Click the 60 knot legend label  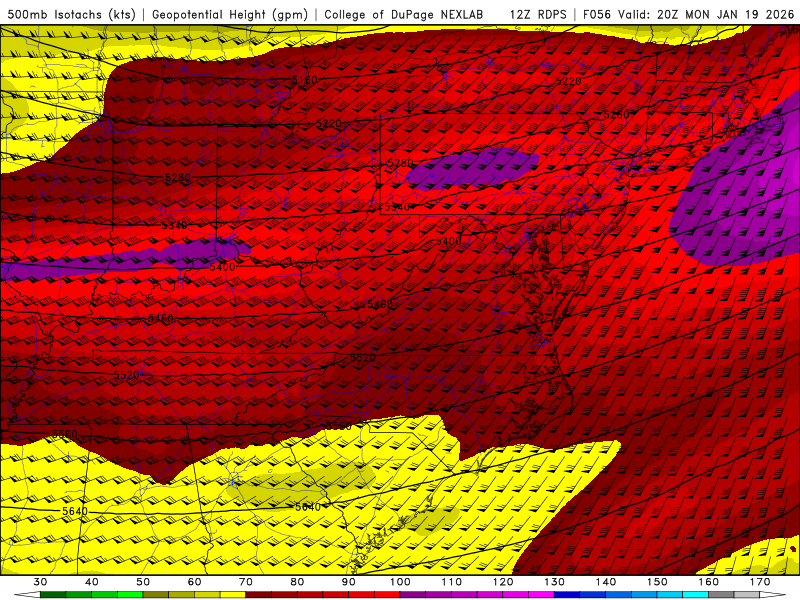coord(194,582)
